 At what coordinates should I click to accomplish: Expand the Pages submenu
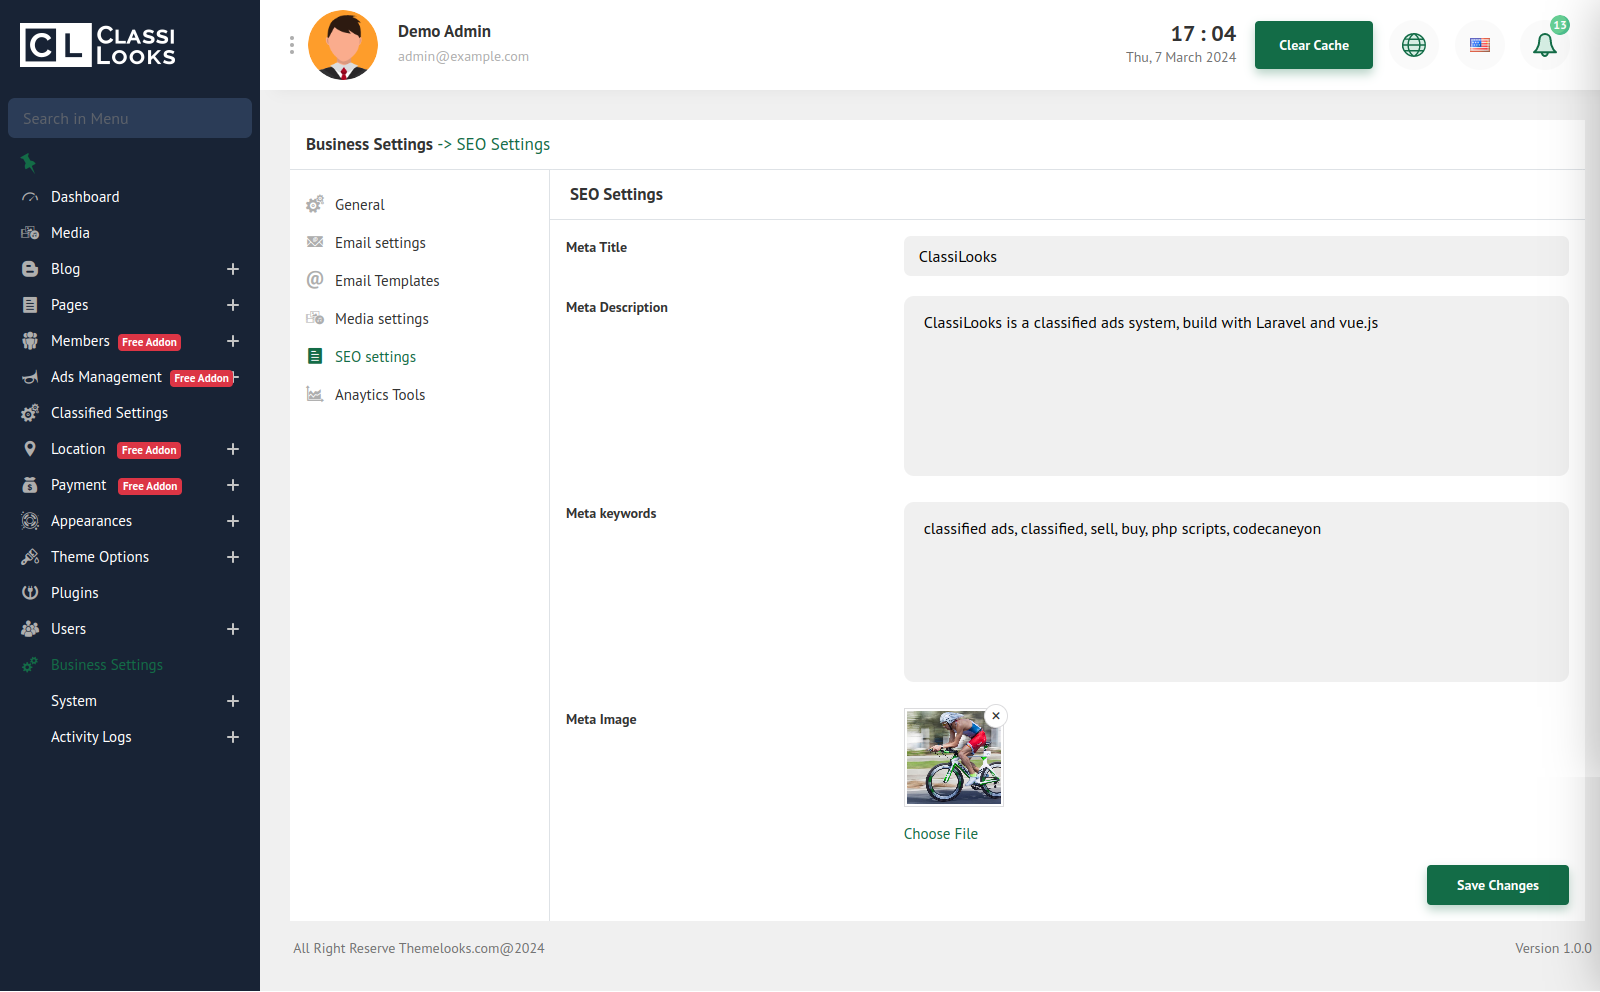232,305
